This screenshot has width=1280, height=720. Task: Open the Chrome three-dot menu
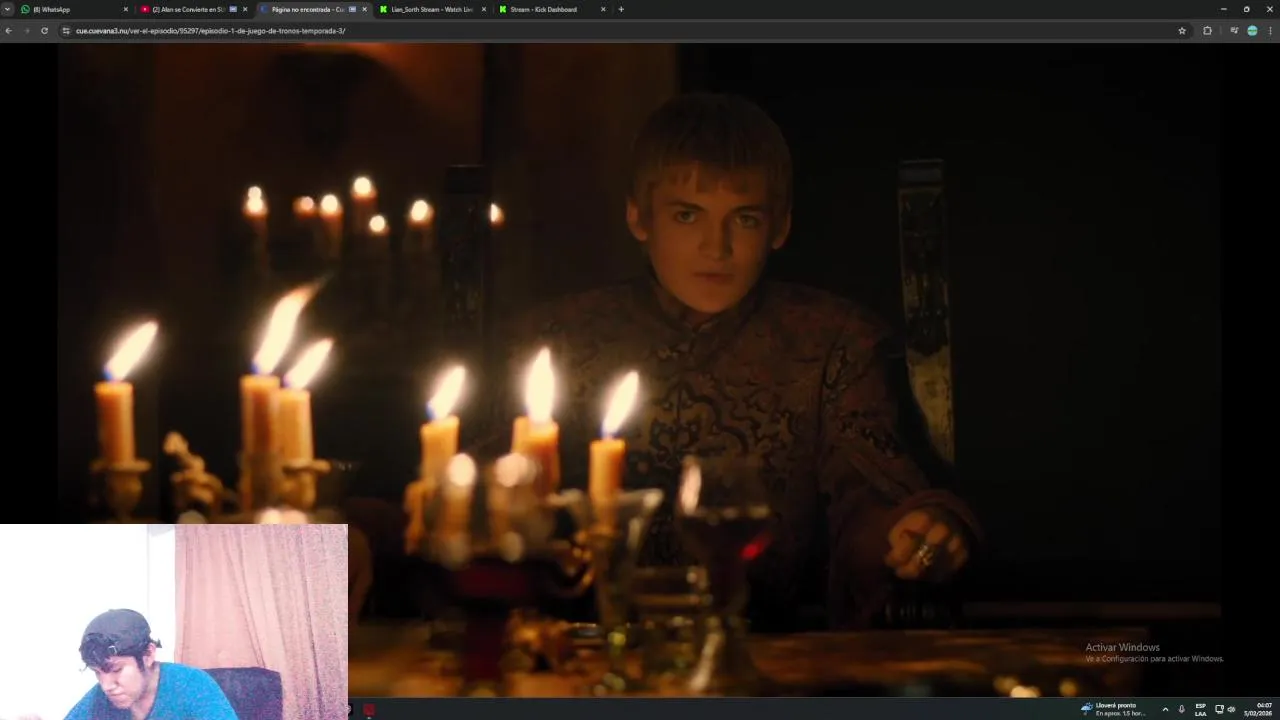[x=1271, y=31]
